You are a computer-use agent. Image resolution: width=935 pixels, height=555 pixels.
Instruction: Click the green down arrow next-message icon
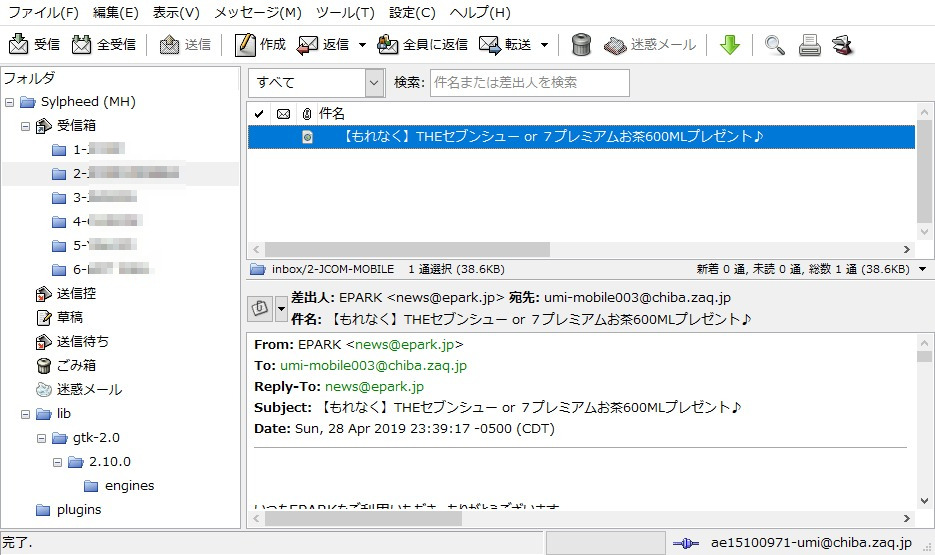(730, 45)
